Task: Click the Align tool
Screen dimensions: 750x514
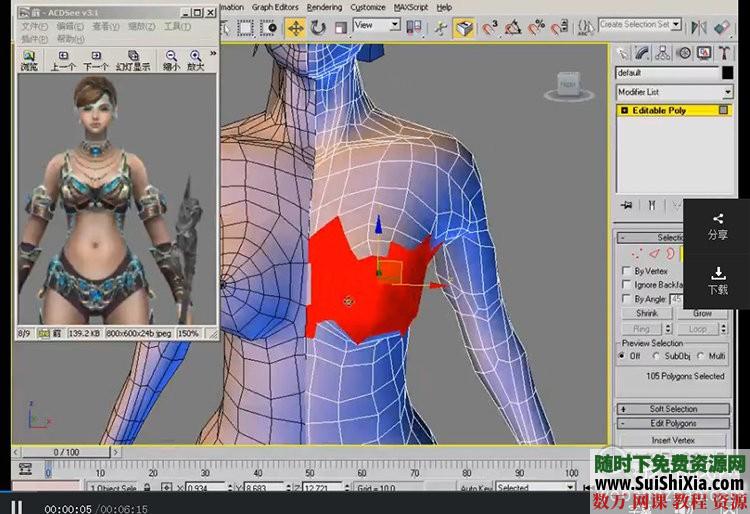Action: (x=722, y=28)
